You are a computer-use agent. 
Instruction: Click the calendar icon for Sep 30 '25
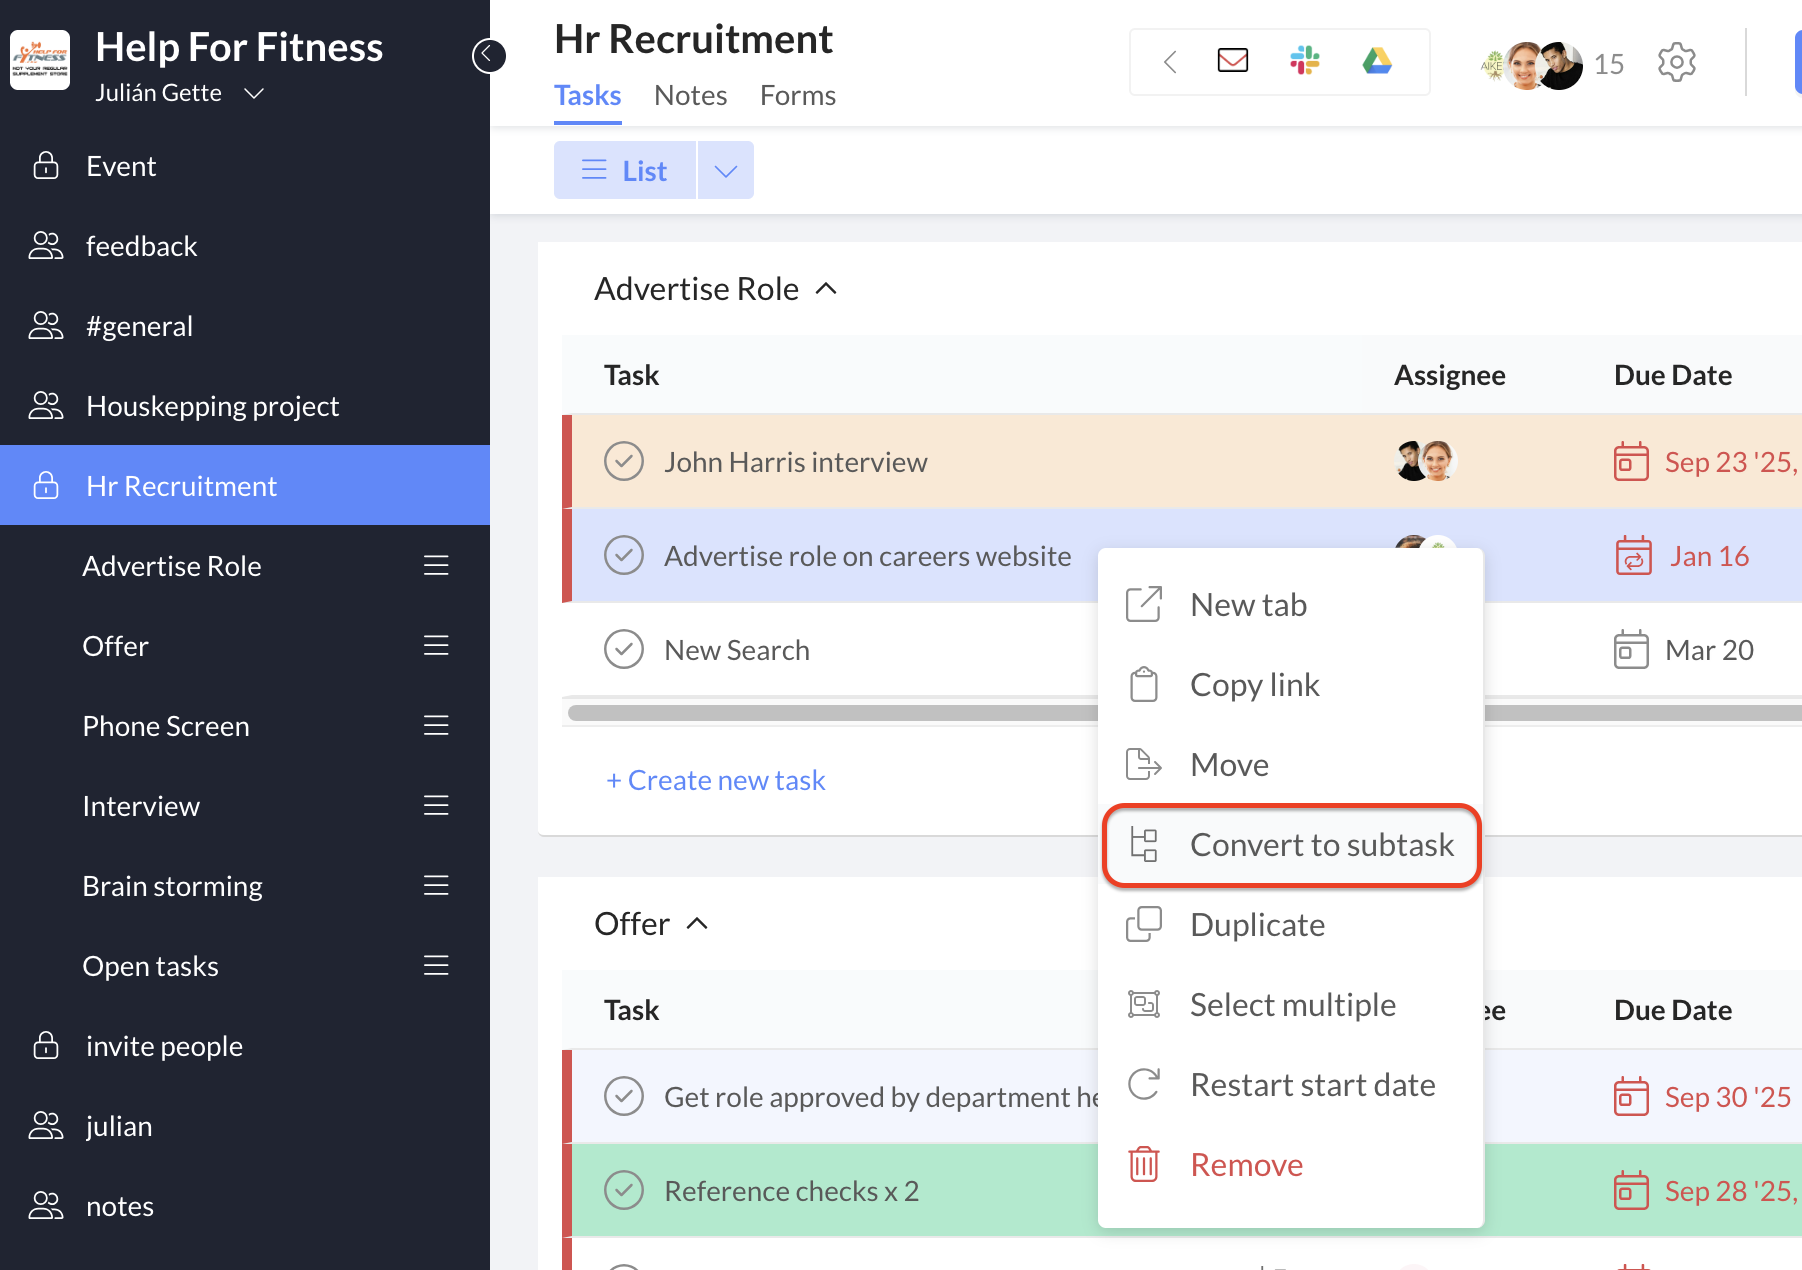tap(1631, 1097)
